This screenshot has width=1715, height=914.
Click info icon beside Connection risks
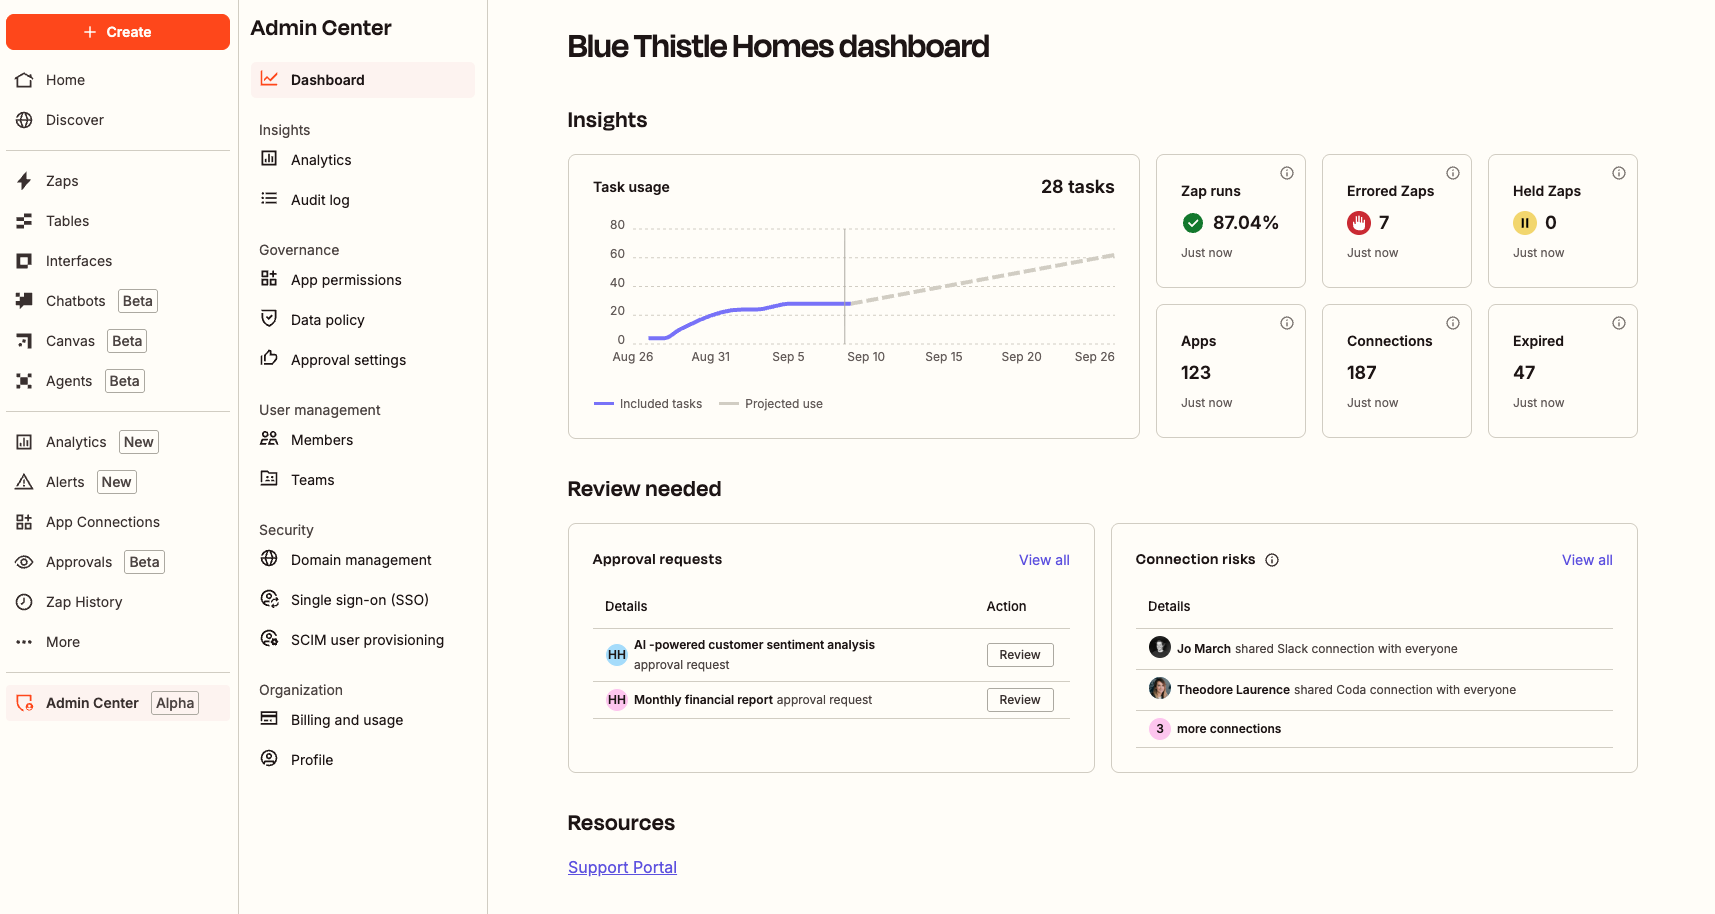[1272, 560]
